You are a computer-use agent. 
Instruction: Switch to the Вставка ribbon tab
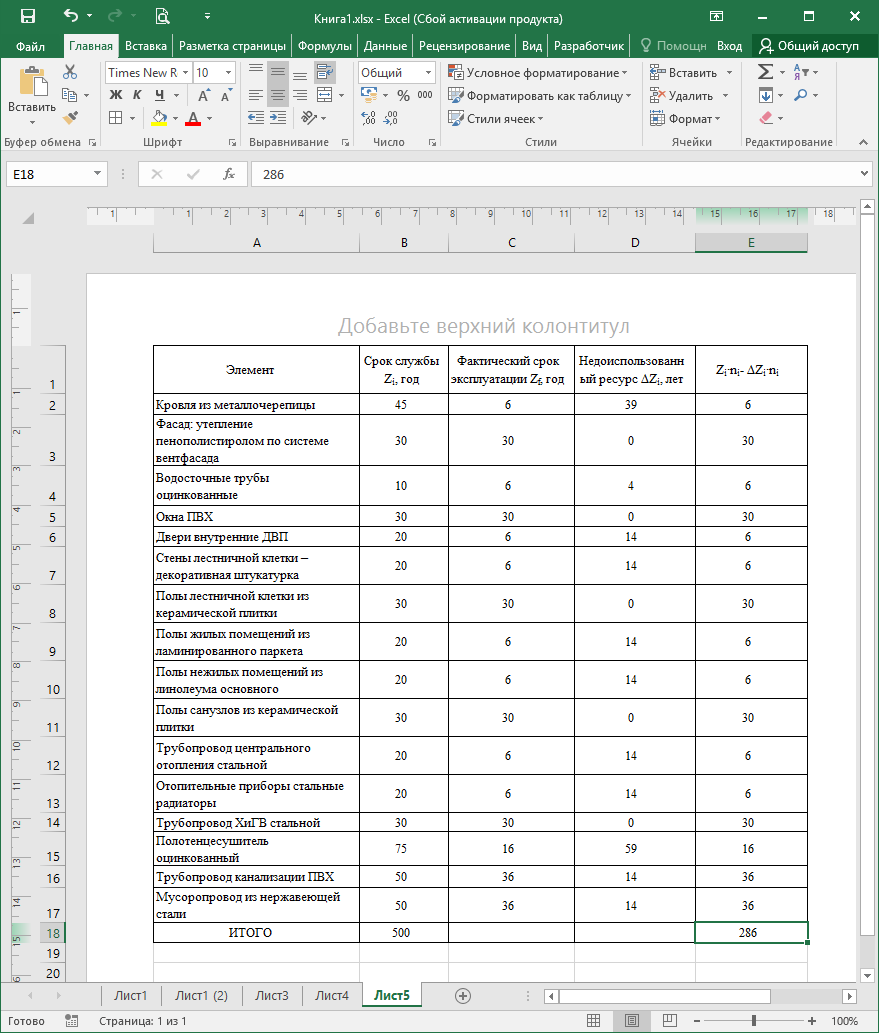coord(146,46)
